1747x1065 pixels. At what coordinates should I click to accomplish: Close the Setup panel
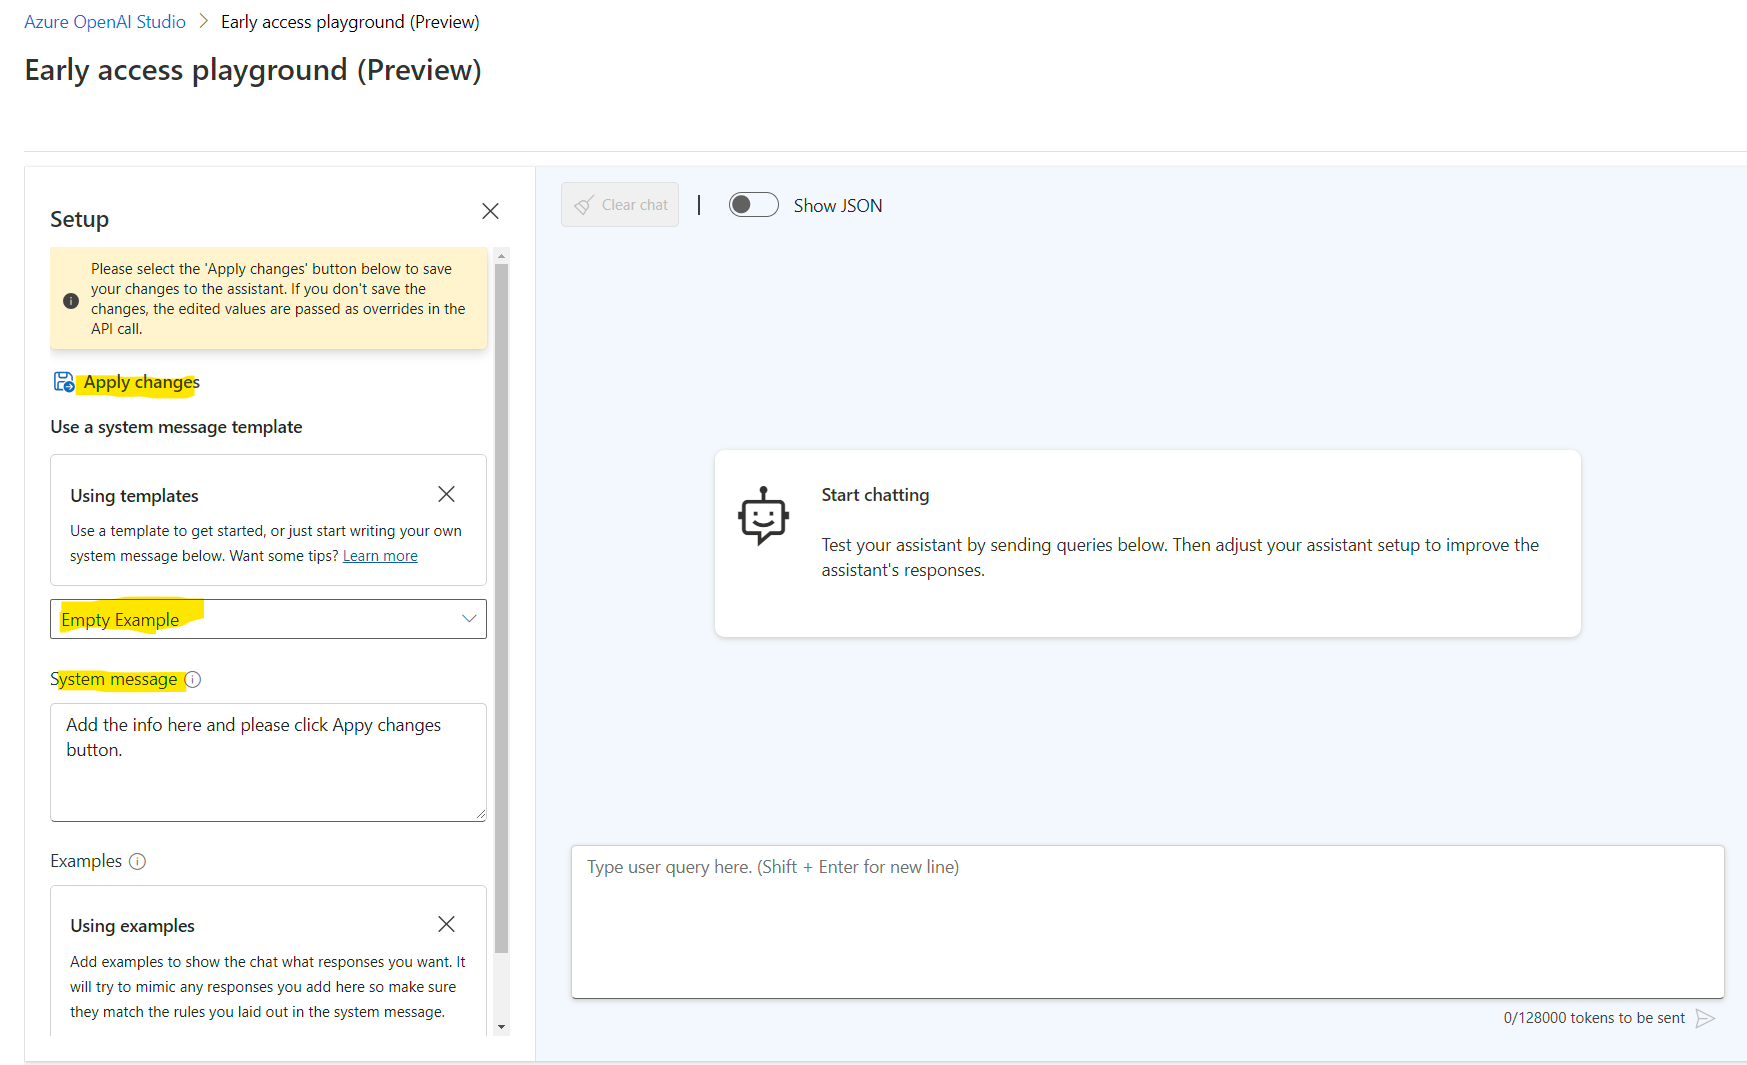pyautogui.click(x=490, y=211)
